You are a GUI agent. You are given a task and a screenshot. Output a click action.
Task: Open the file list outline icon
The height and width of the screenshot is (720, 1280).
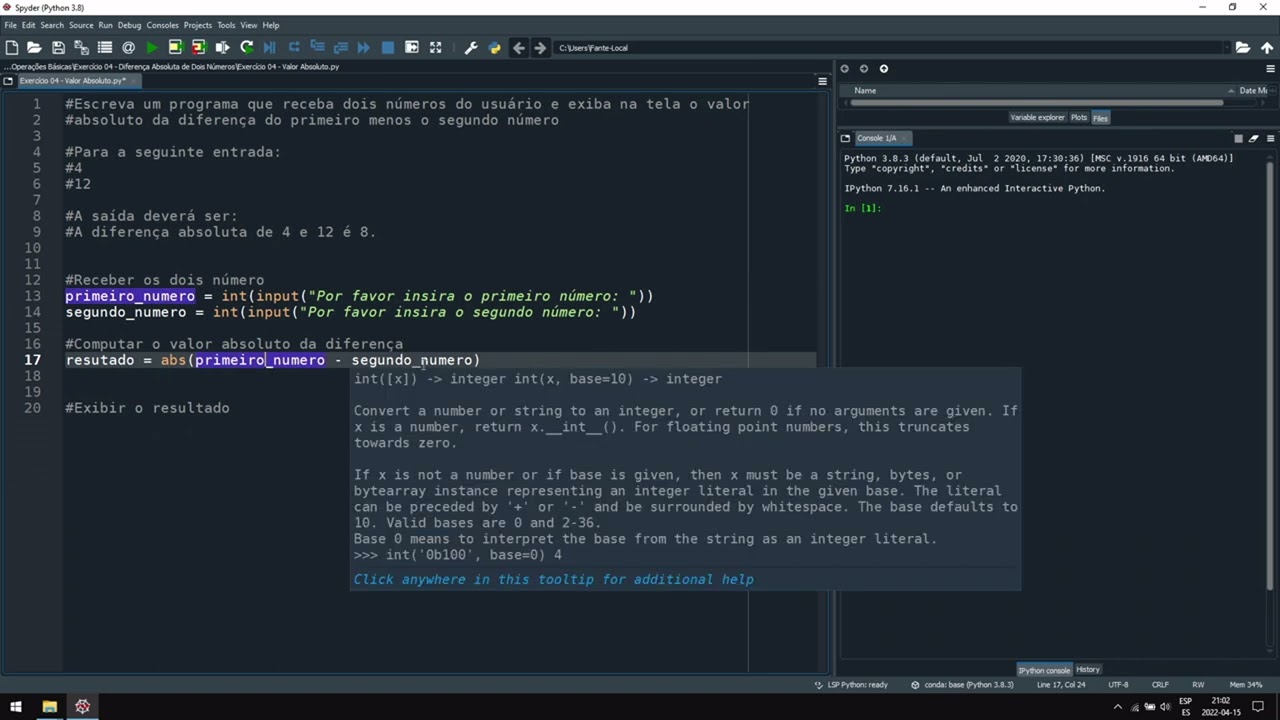[x=104, y=47]
